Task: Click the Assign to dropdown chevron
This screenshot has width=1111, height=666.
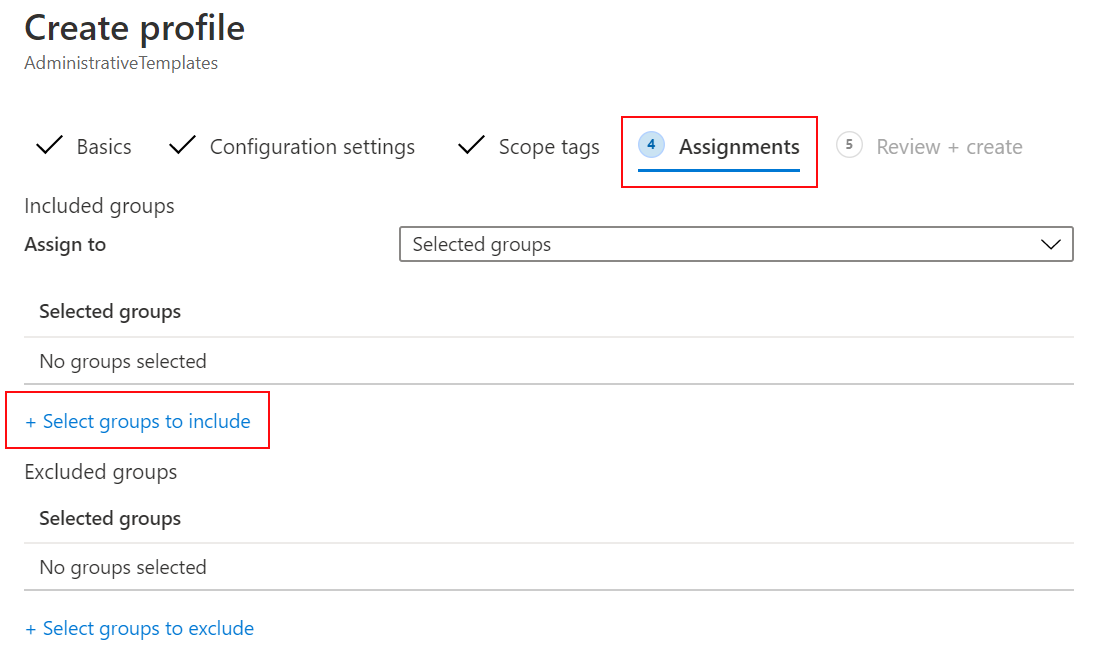Action: pos(1051,244)
